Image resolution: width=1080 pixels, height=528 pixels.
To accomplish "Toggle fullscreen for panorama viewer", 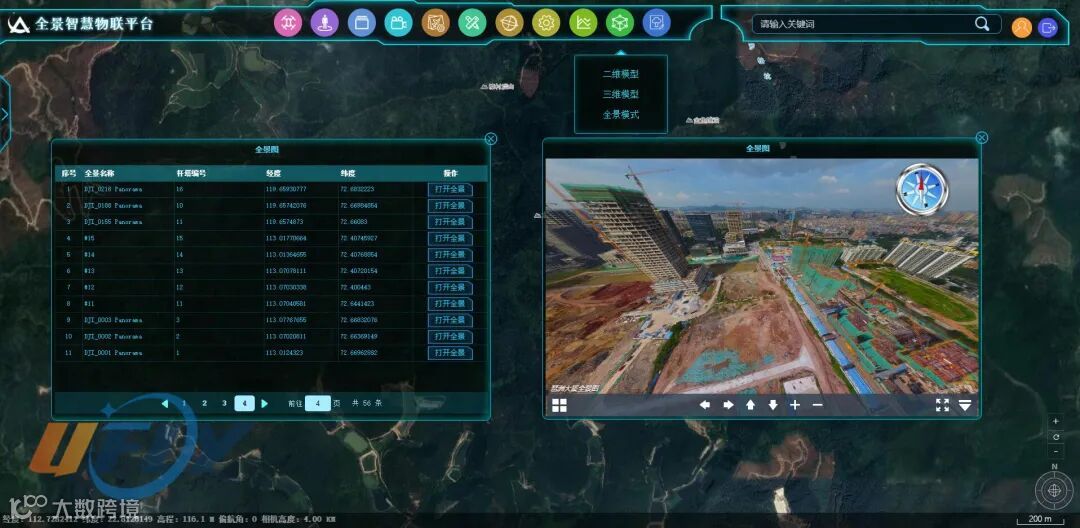I will 942,405.
